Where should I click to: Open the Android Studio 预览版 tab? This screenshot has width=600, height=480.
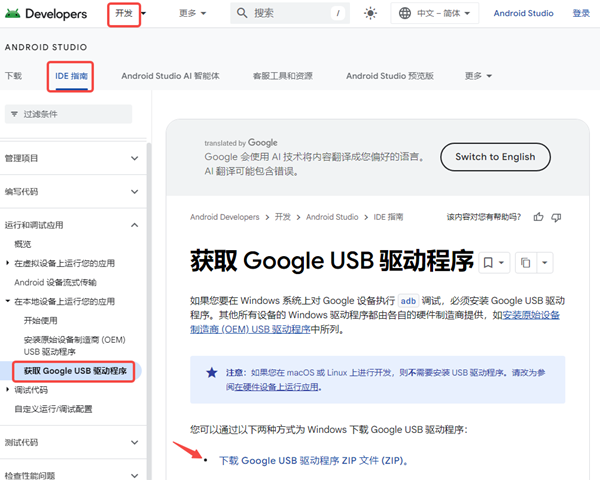[390, 76]
